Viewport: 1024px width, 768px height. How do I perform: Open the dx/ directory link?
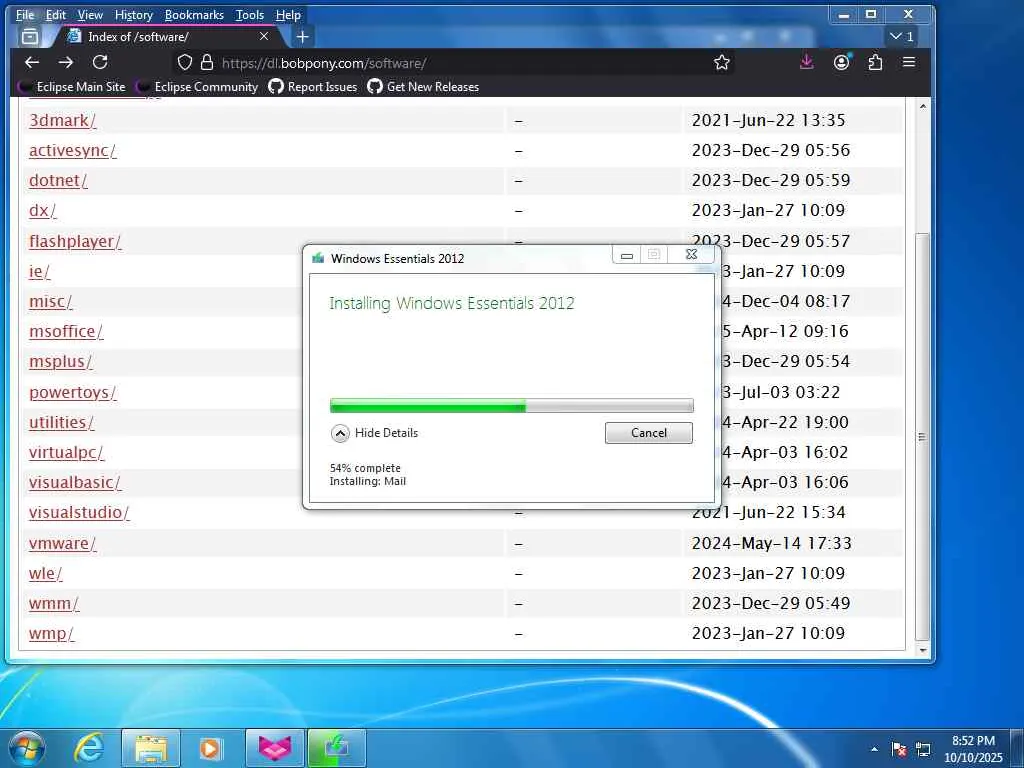tap(42, 211)
